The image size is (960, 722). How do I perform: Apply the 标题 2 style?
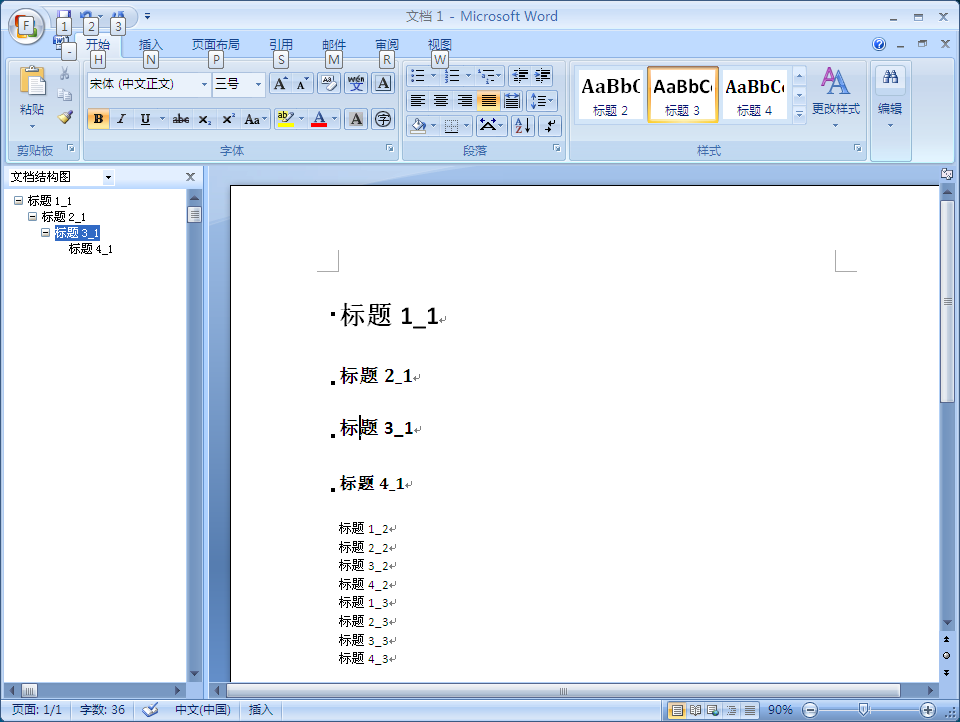click(610, 96)
